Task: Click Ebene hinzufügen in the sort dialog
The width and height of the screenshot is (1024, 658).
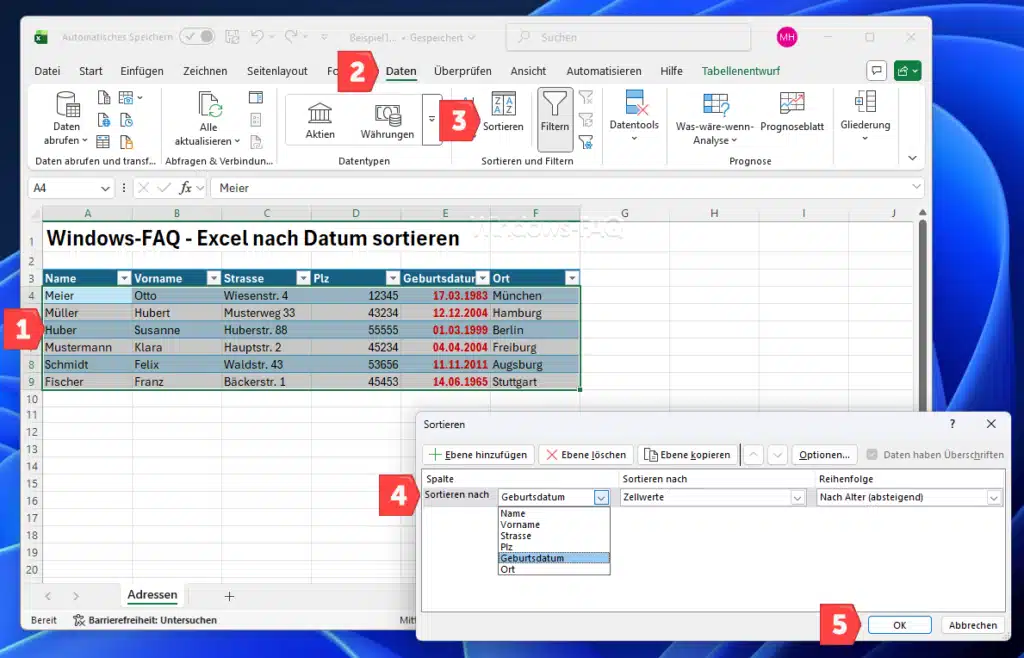Action: point(477,454)
